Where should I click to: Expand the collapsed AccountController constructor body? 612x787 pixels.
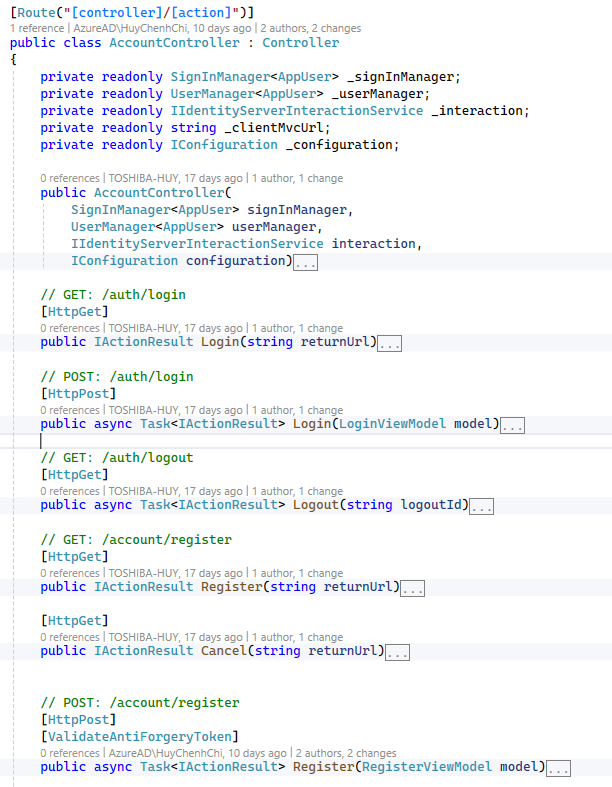306,262
